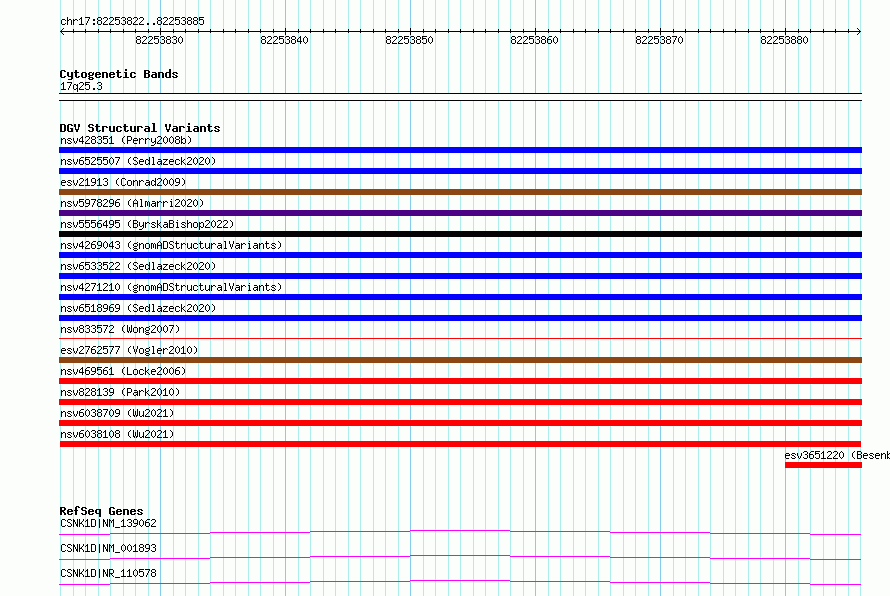The width and height of the screenshot is (890, 596).
Task: Select the red bar under nsv469561
Action: (x=460, y=381)
